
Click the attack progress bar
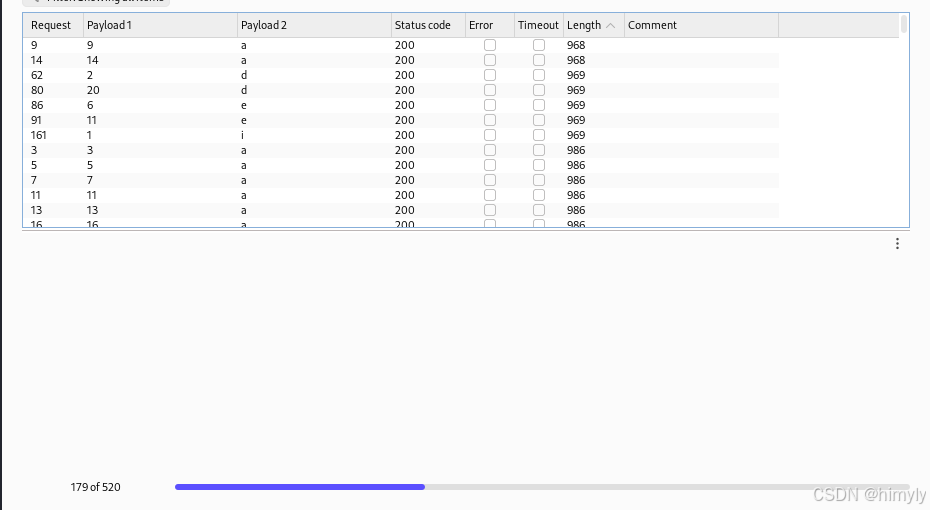[x=542, y=487]
